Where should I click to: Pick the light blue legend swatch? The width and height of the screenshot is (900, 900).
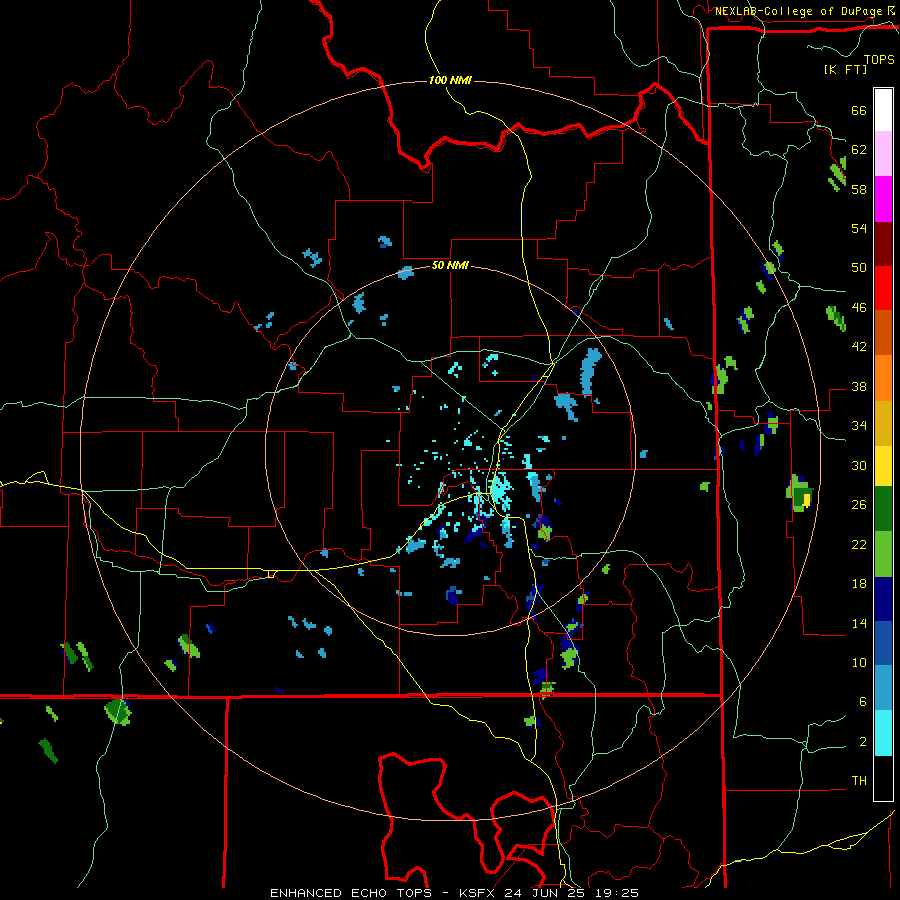pos(883,688)
